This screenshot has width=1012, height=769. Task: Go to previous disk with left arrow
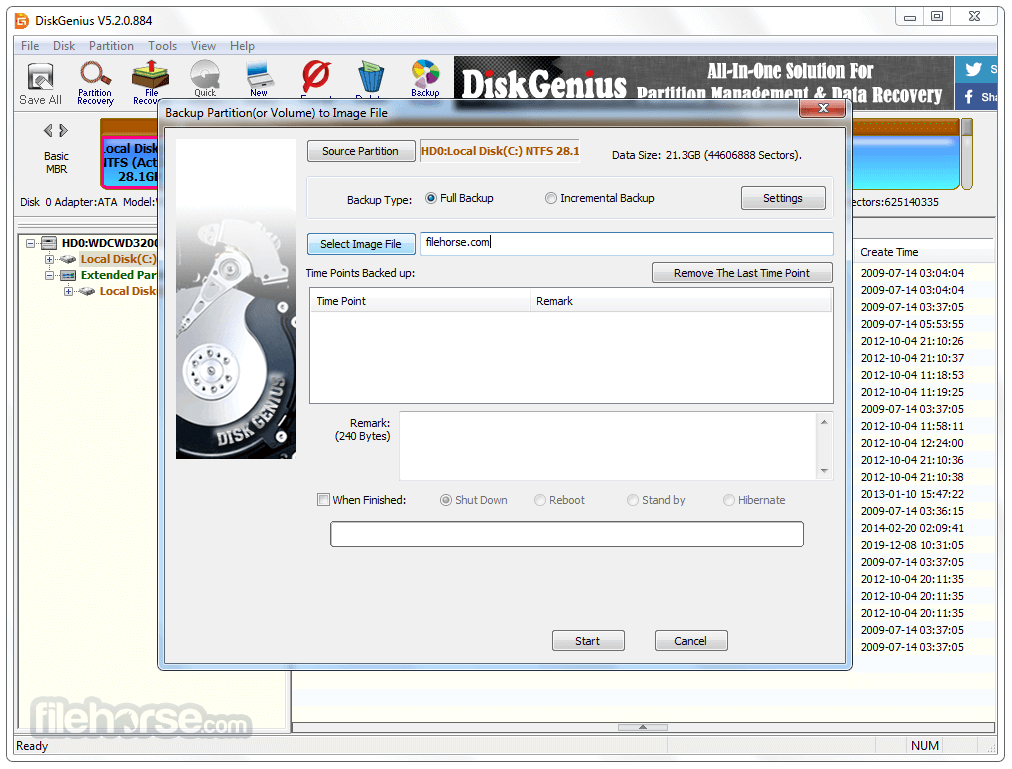(48, 130)
